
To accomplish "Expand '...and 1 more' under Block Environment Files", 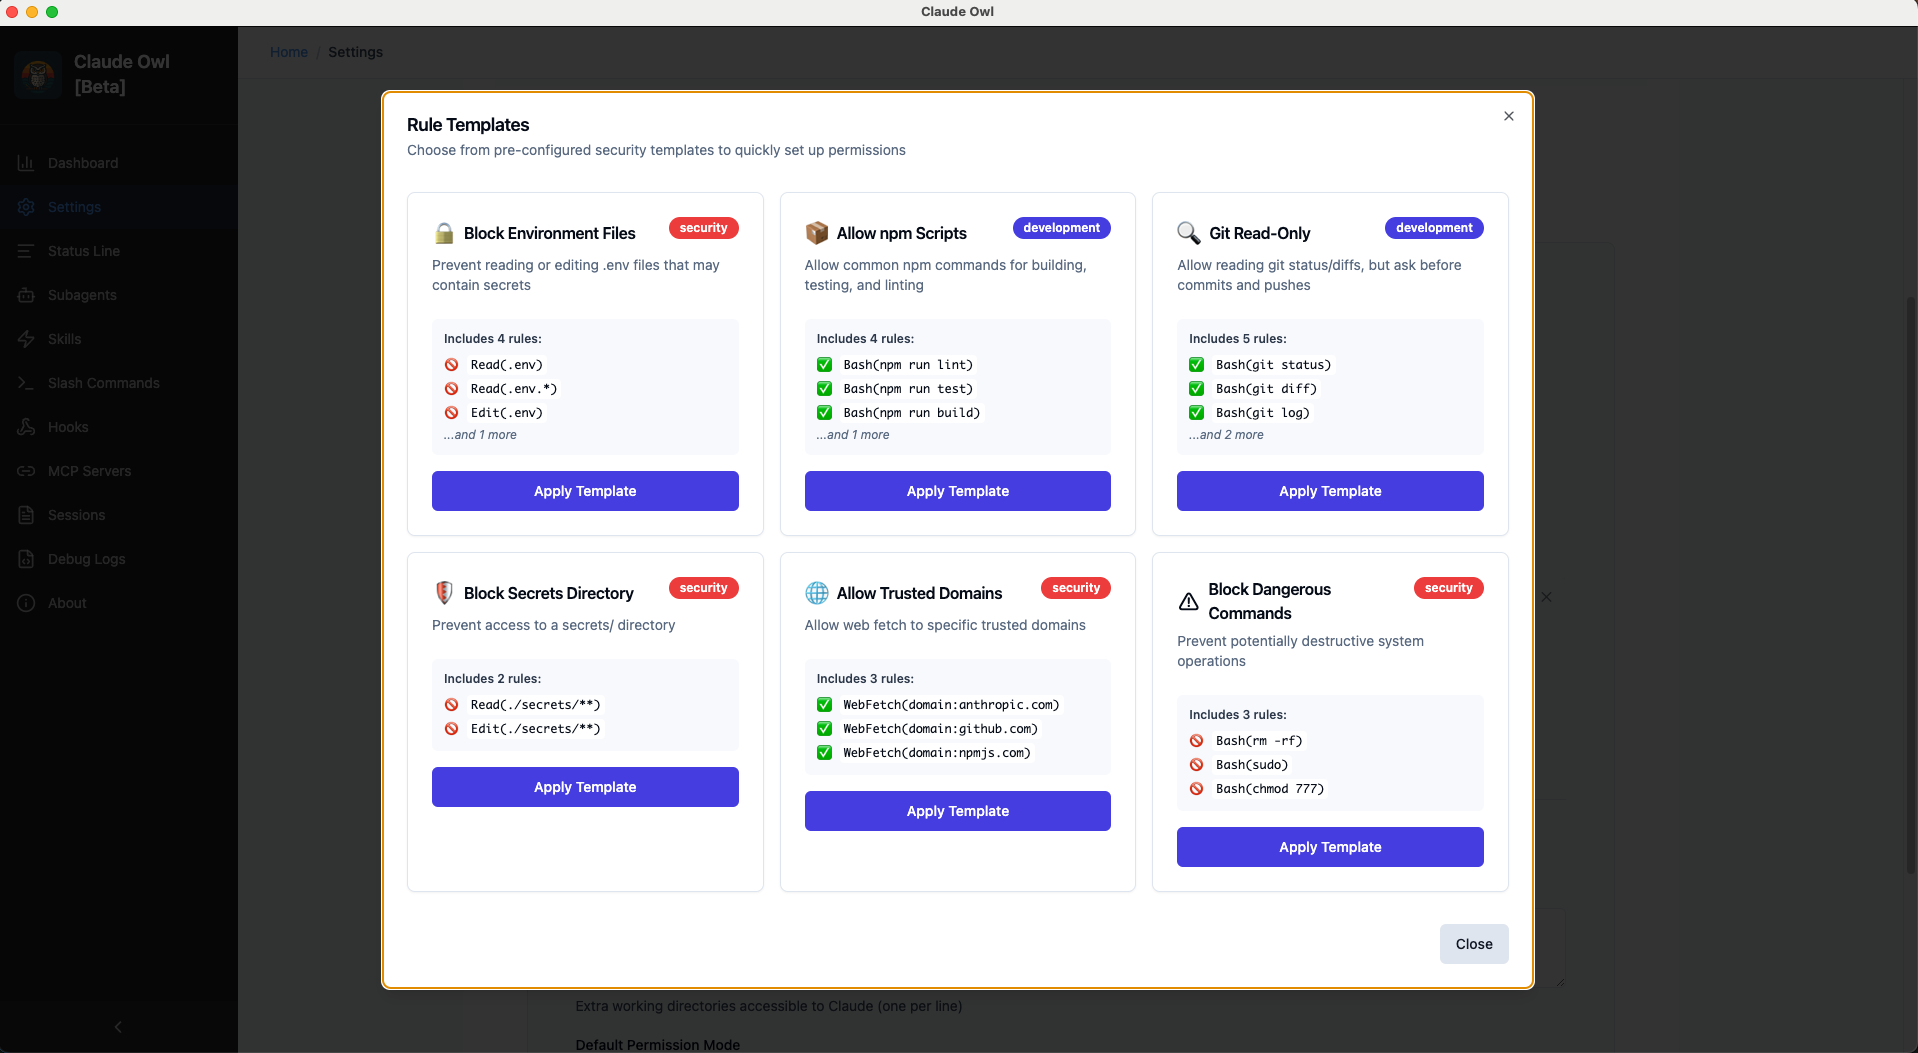I will (479, 435).
